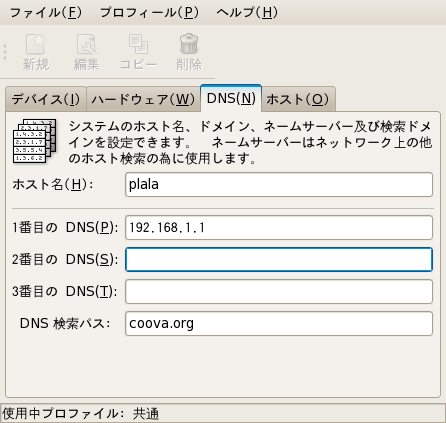Select the DNS(N) tab

231,98
